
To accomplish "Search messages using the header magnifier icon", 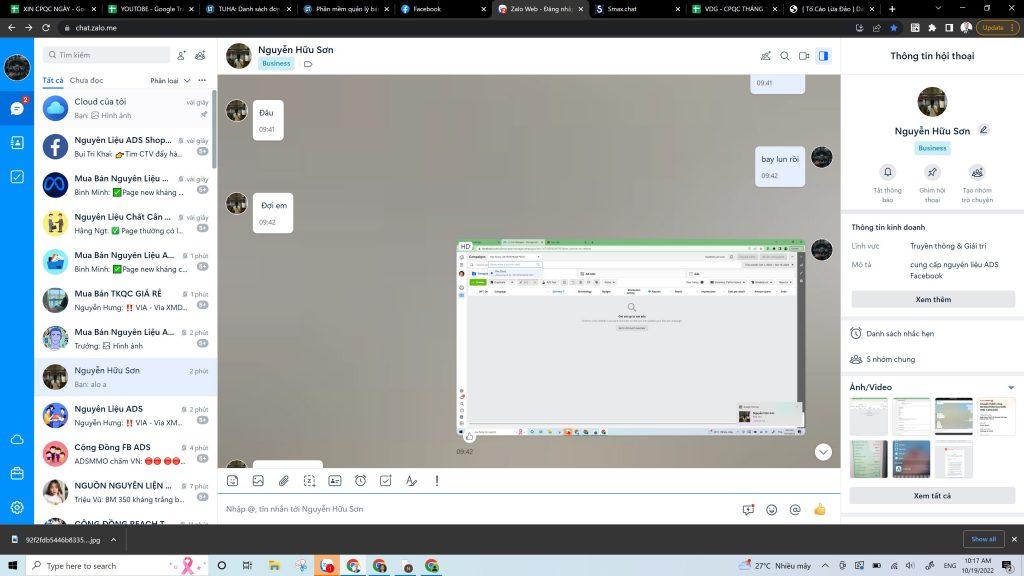I will pos(785,56).
